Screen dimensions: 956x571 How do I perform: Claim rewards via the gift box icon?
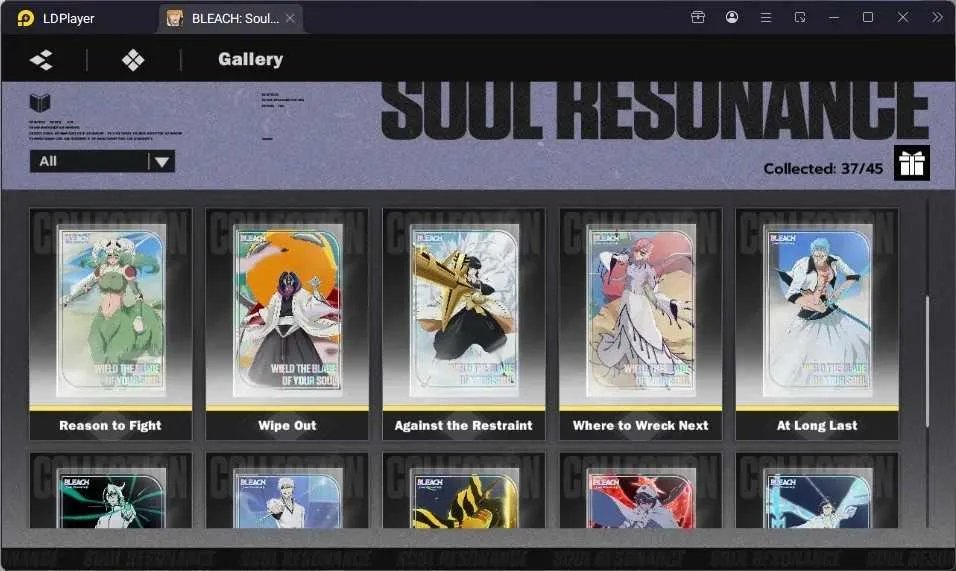pyautogui.click(x=911, y=163)
